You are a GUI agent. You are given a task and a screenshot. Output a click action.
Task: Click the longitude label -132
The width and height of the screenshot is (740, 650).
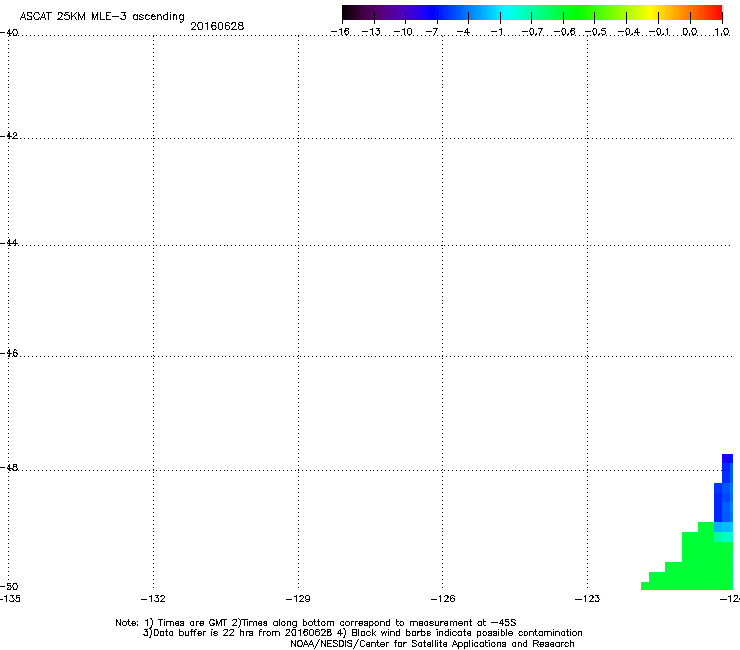coord(153,599)
